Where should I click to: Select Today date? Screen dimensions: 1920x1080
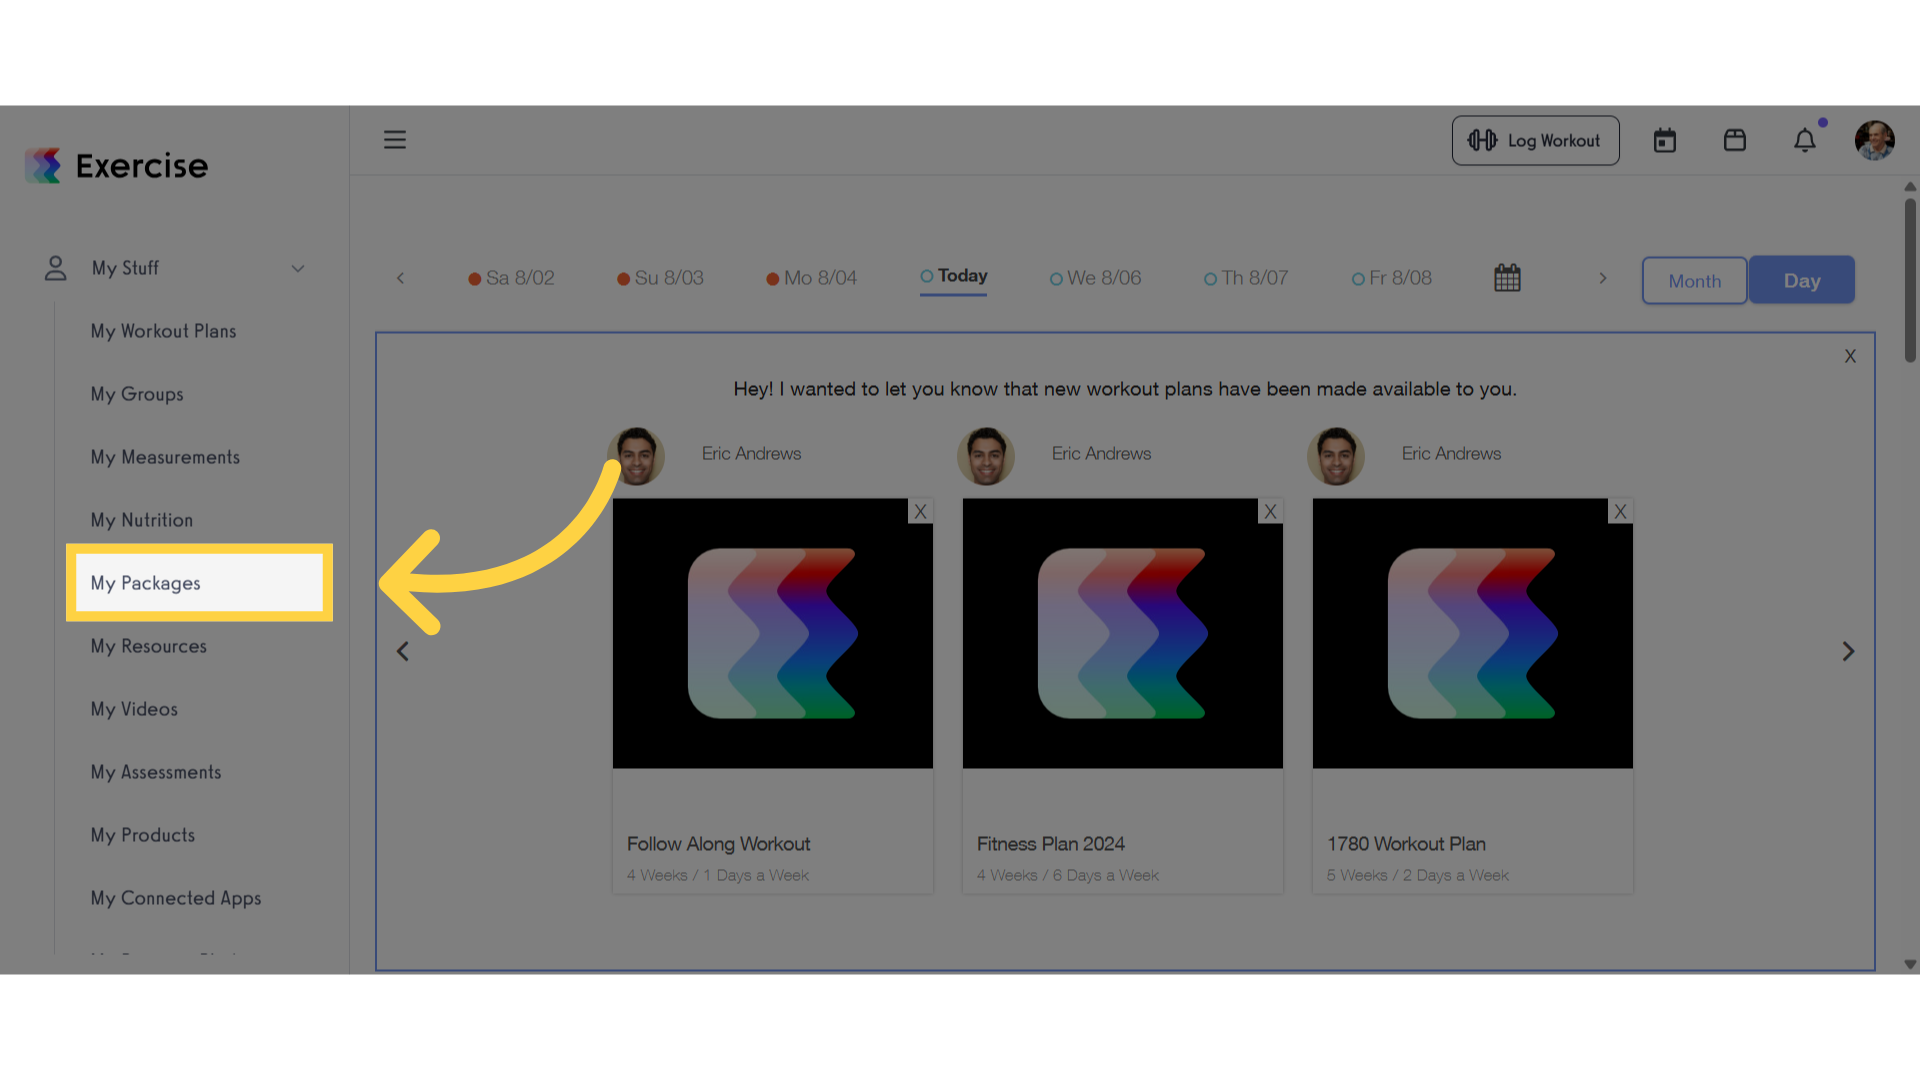point(954,277)
